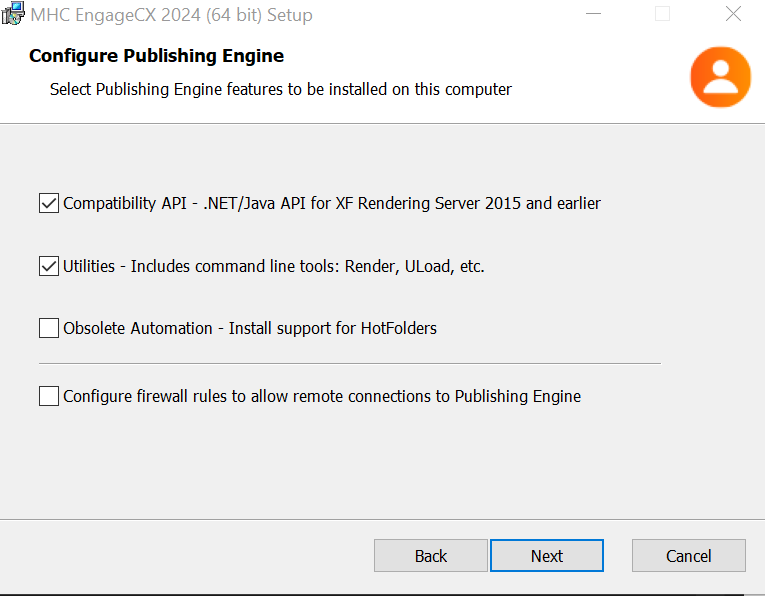Uncheck the Utilities command line tools checkbox

coord(49,266)
